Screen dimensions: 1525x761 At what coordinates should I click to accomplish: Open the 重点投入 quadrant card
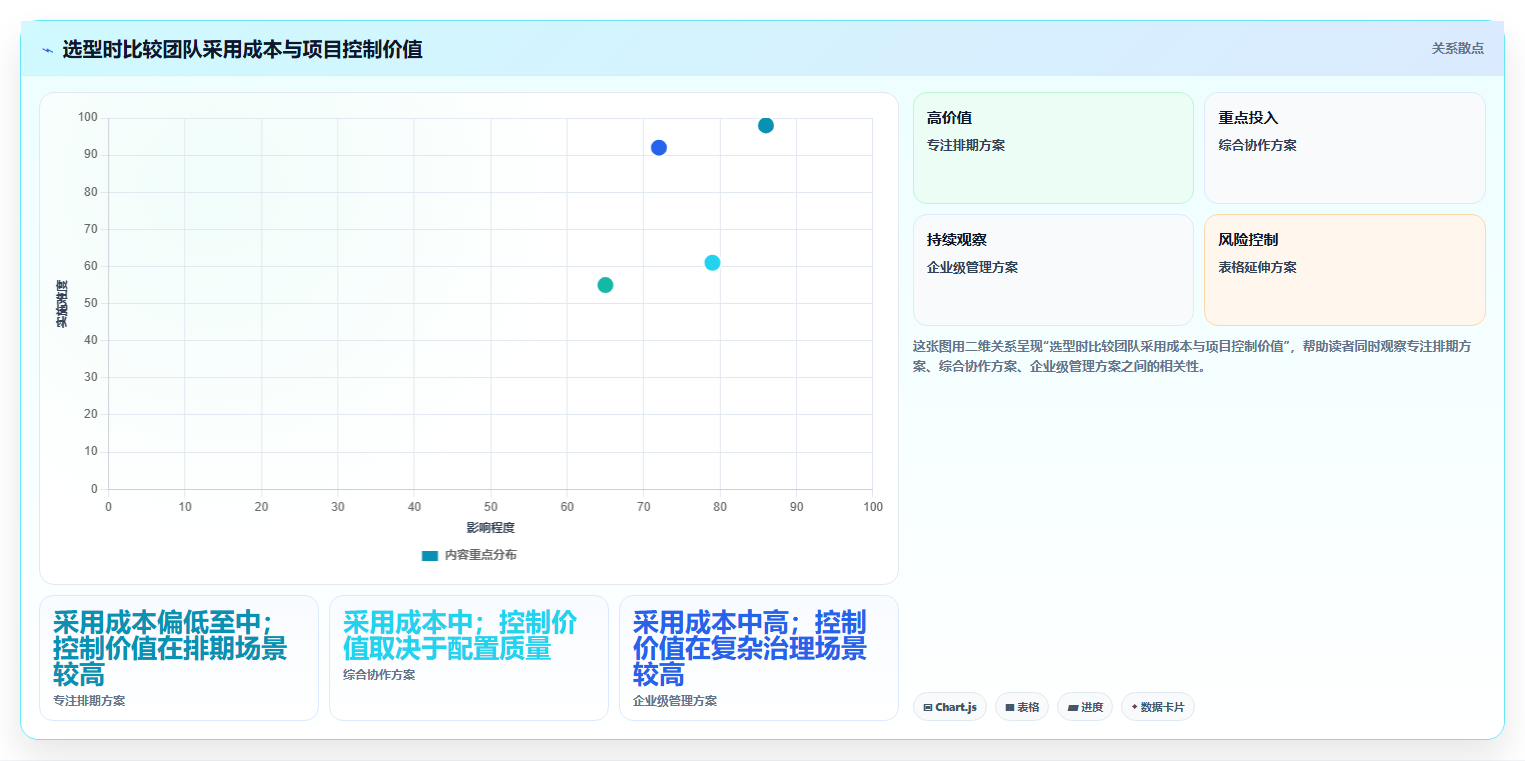coord(1344,148)
